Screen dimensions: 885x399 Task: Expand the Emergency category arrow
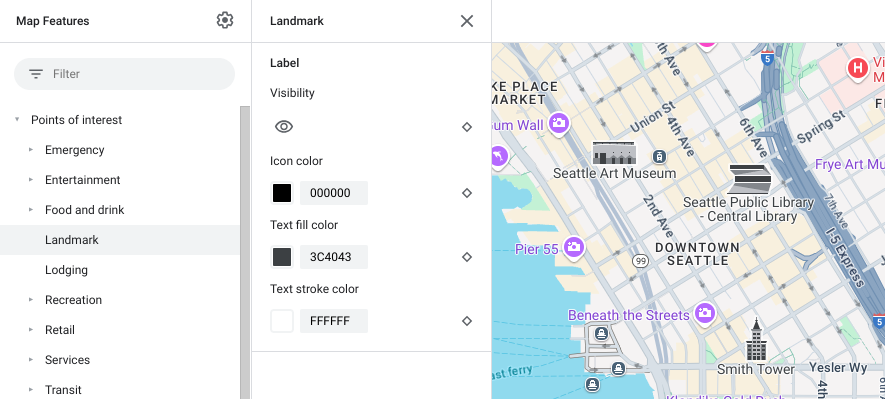click(x=31, y=150)
